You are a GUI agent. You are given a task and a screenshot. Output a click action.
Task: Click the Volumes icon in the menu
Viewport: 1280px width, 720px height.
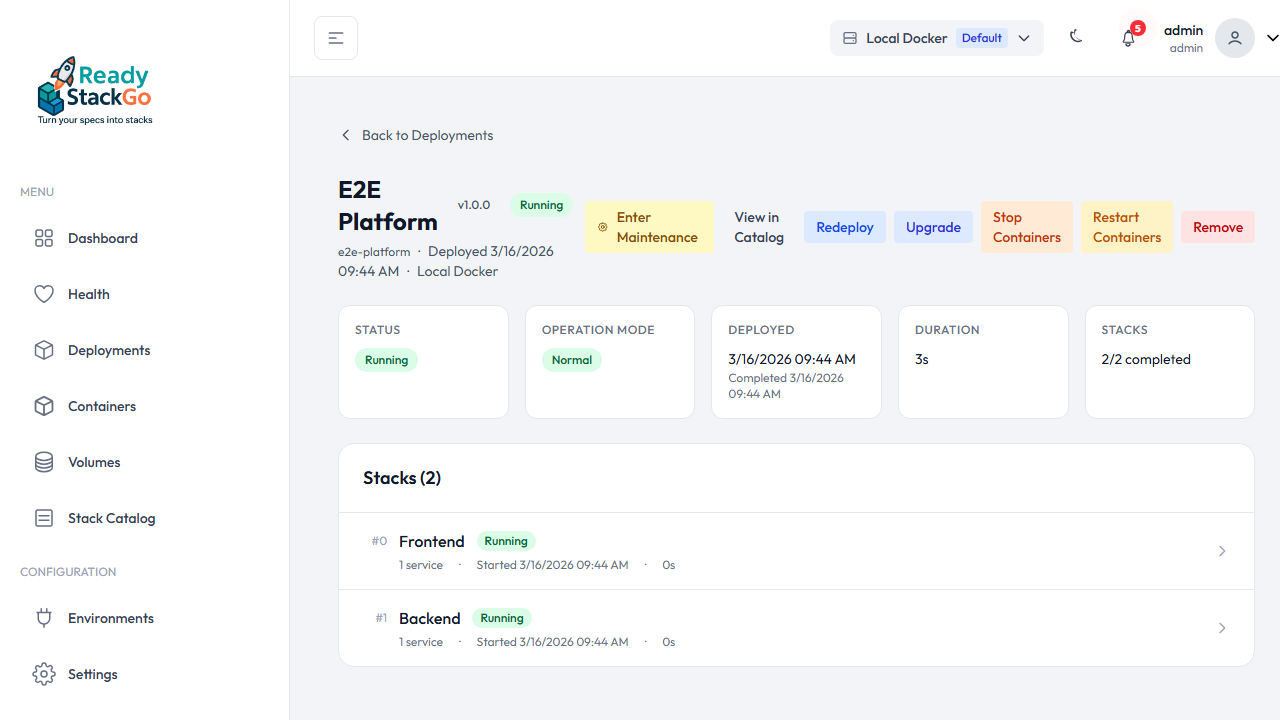[x=44, y=462]
